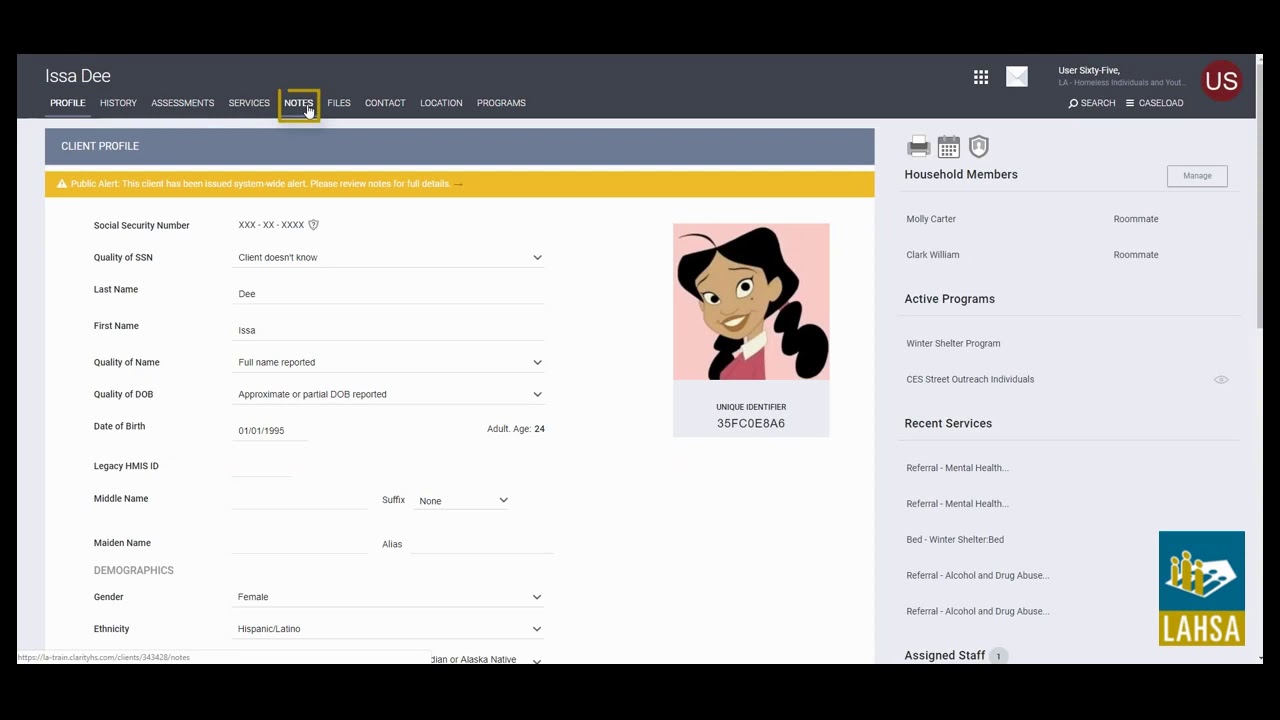Open CES Street Outreach Individuals program
Screen dimensions: 1280x720
click(970, 380)
